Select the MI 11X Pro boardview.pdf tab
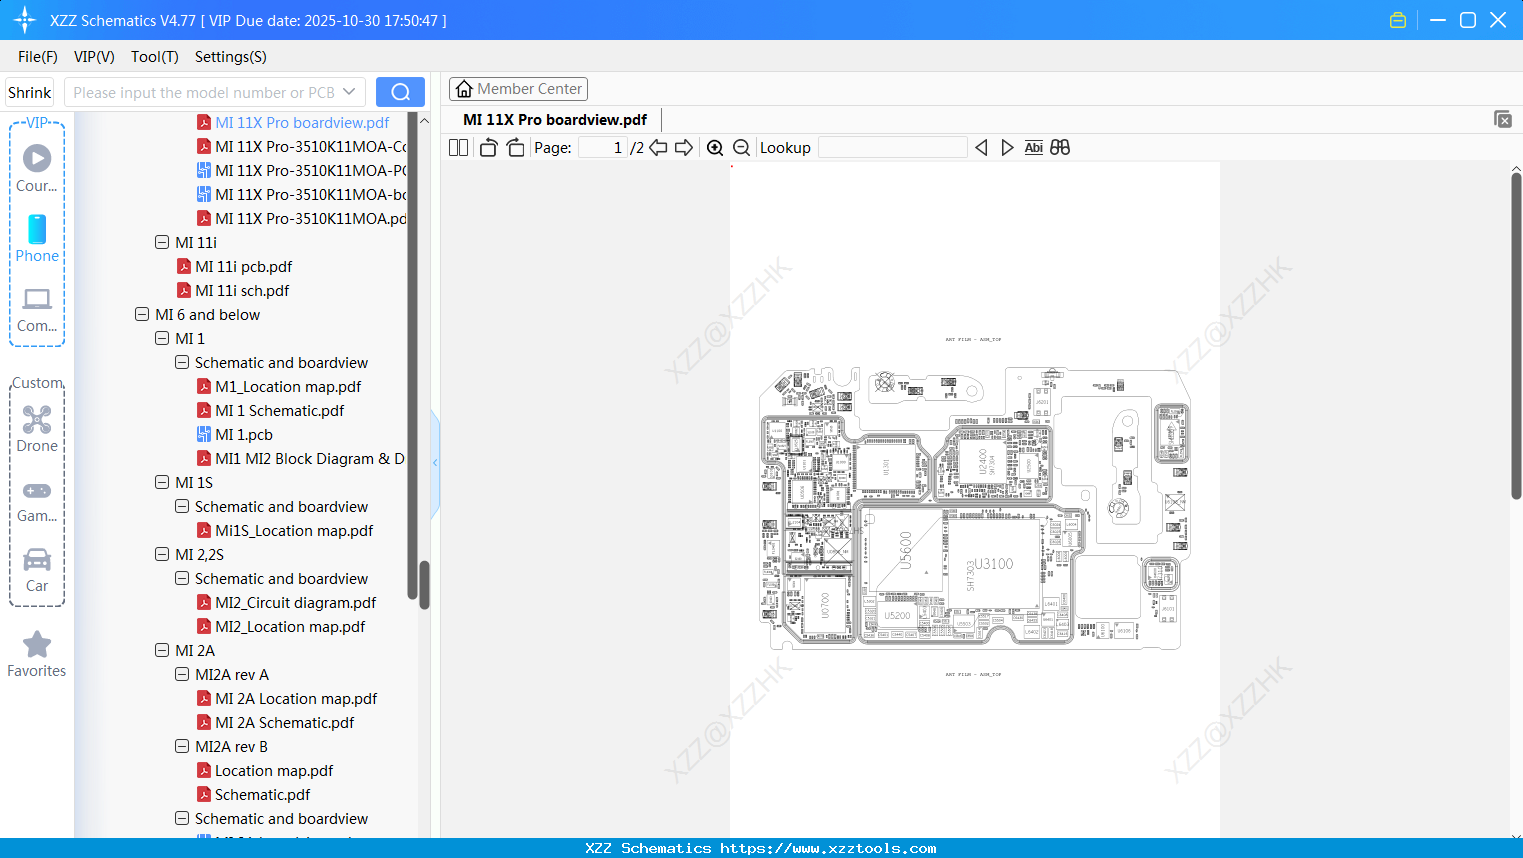The image size is (1523, 858). click(555, 120)
